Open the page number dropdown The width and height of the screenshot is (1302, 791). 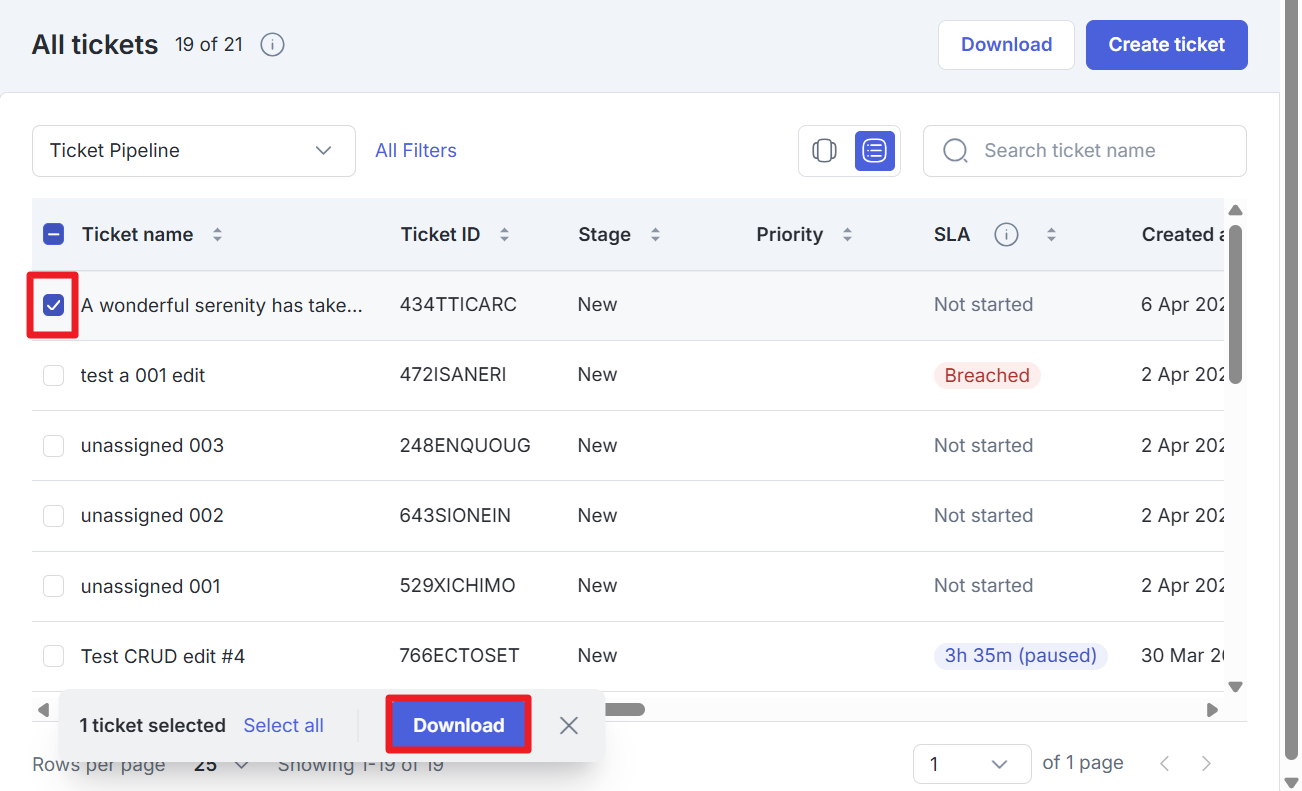point(971,764)
